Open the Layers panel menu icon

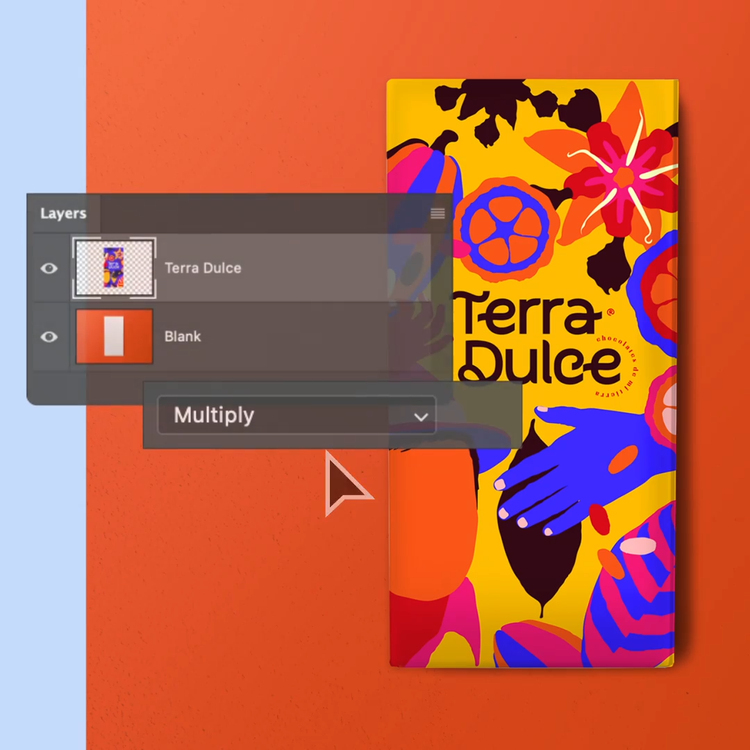(437, 213)
